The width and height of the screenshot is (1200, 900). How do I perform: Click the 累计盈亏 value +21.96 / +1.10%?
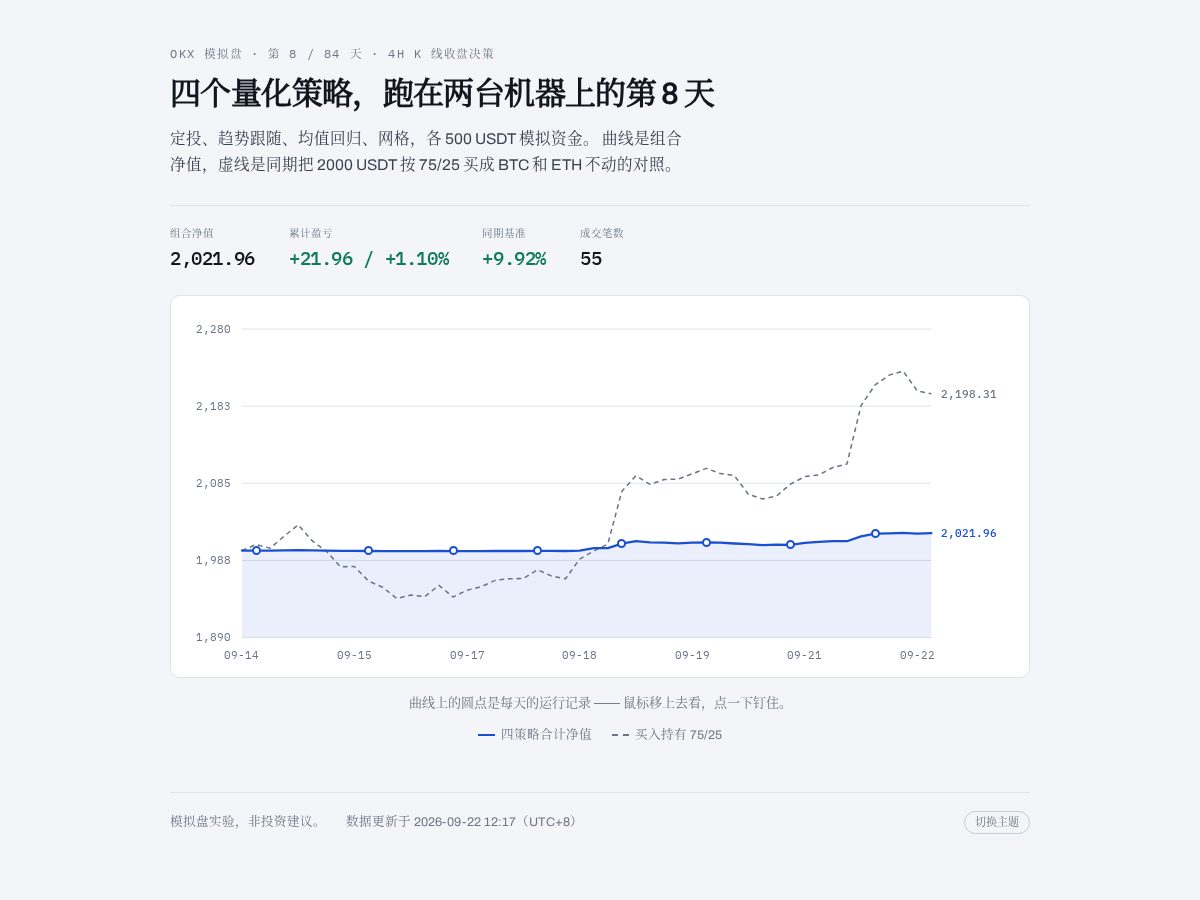[369, 259]
